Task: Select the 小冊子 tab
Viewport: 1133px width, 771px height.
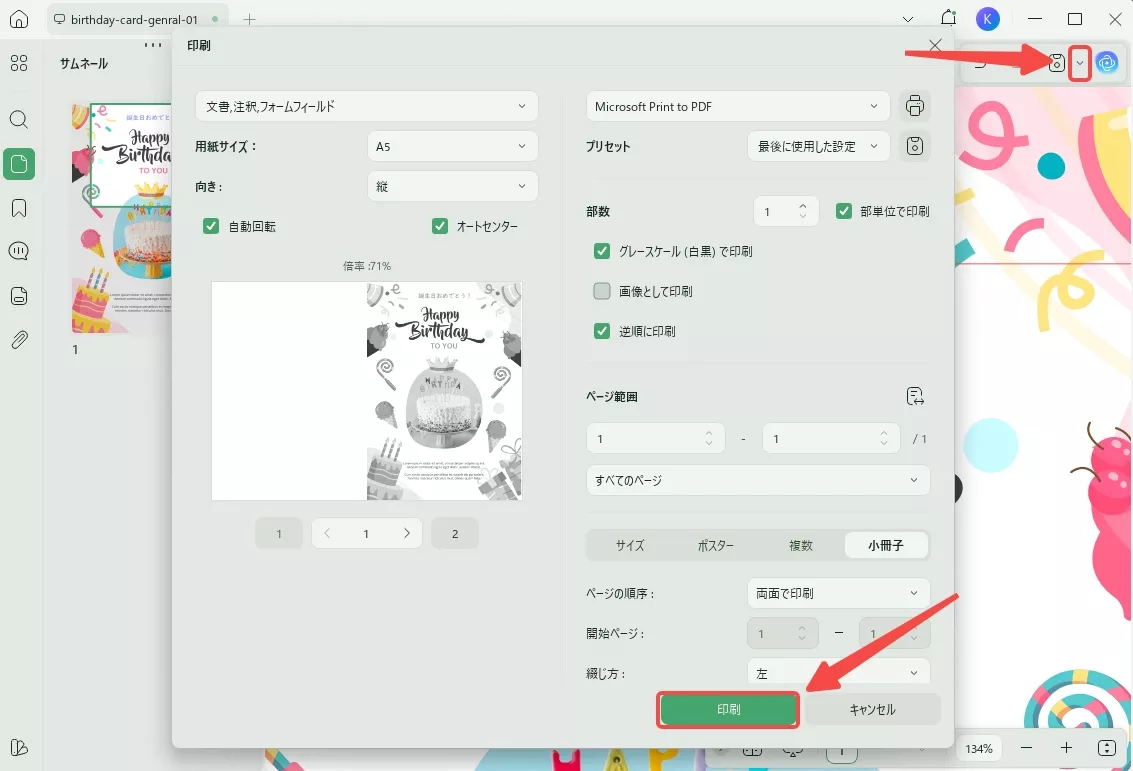Action: tap(886, 545)
